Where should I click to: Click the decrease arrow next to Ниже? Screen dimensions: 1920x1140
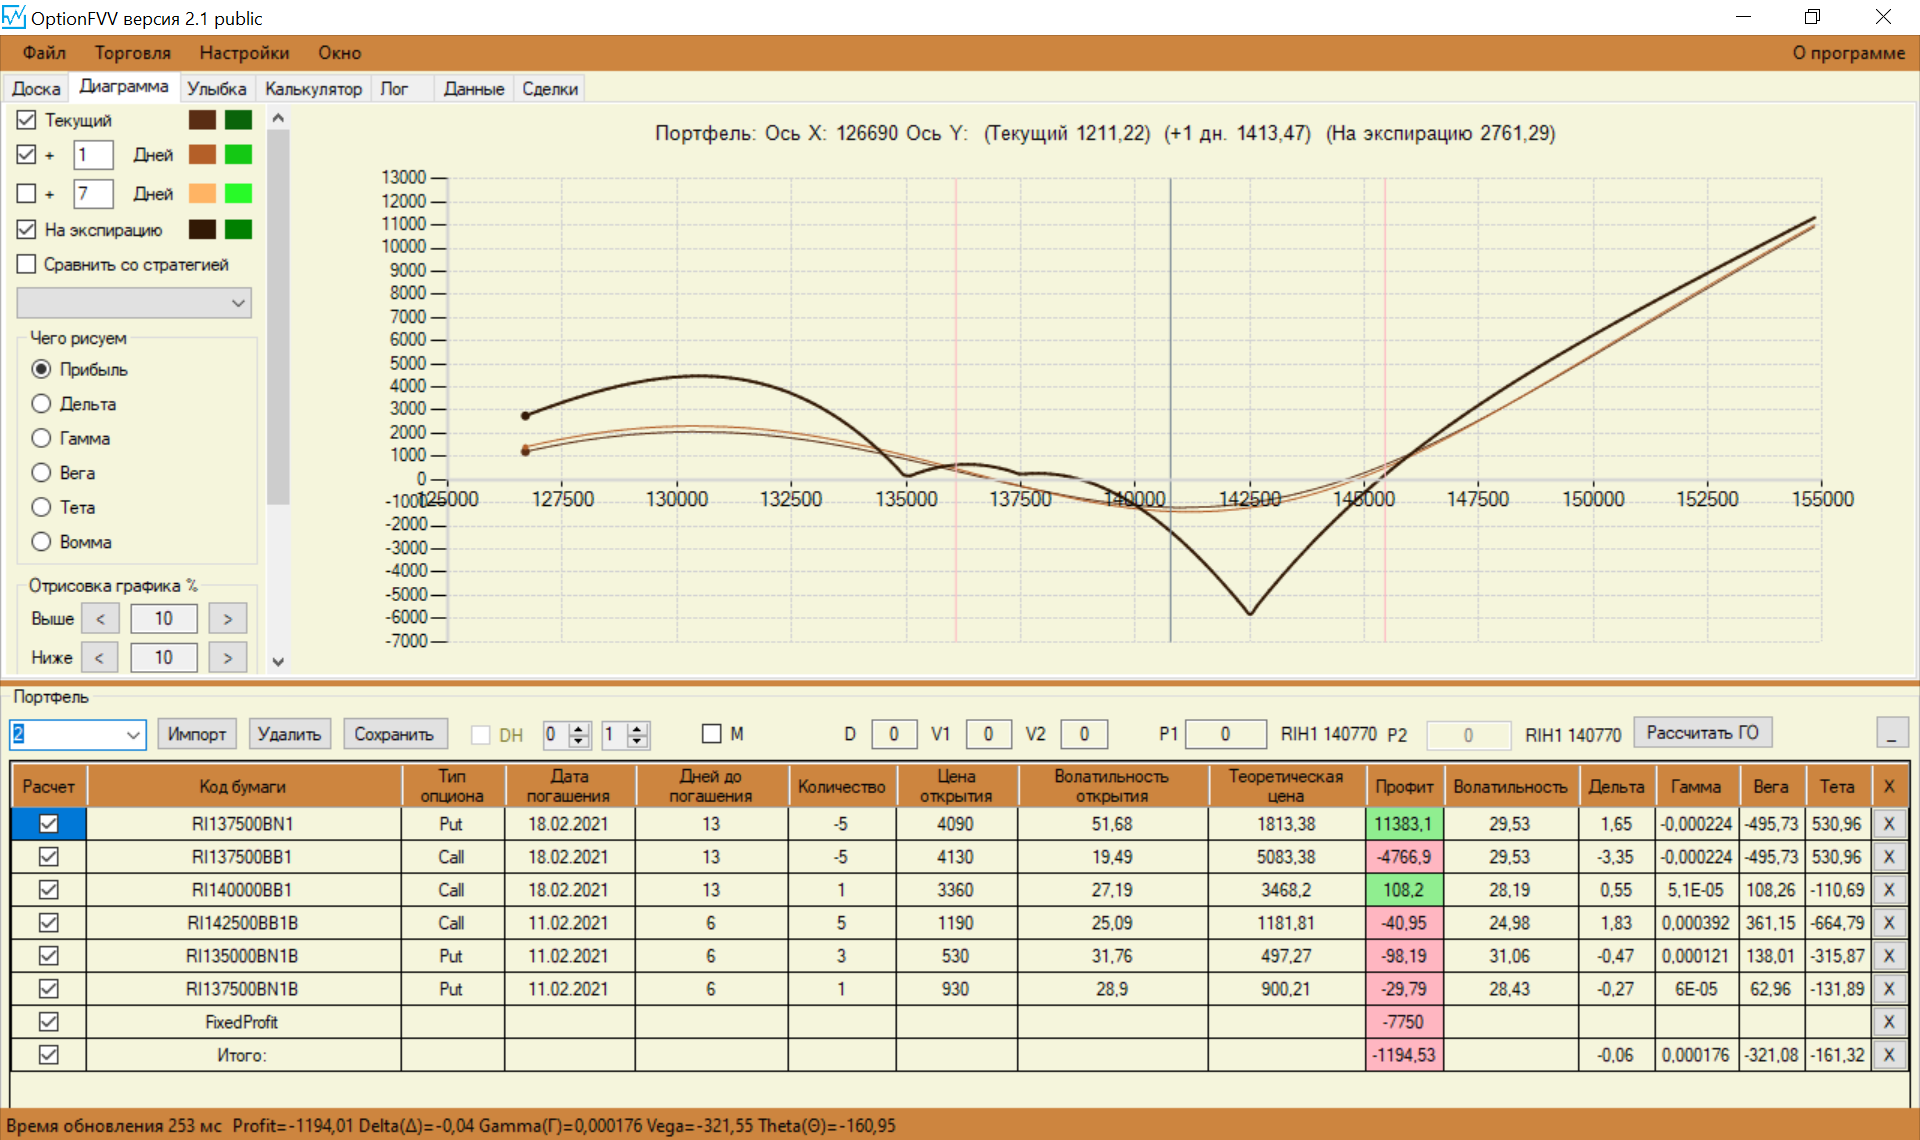99,658
